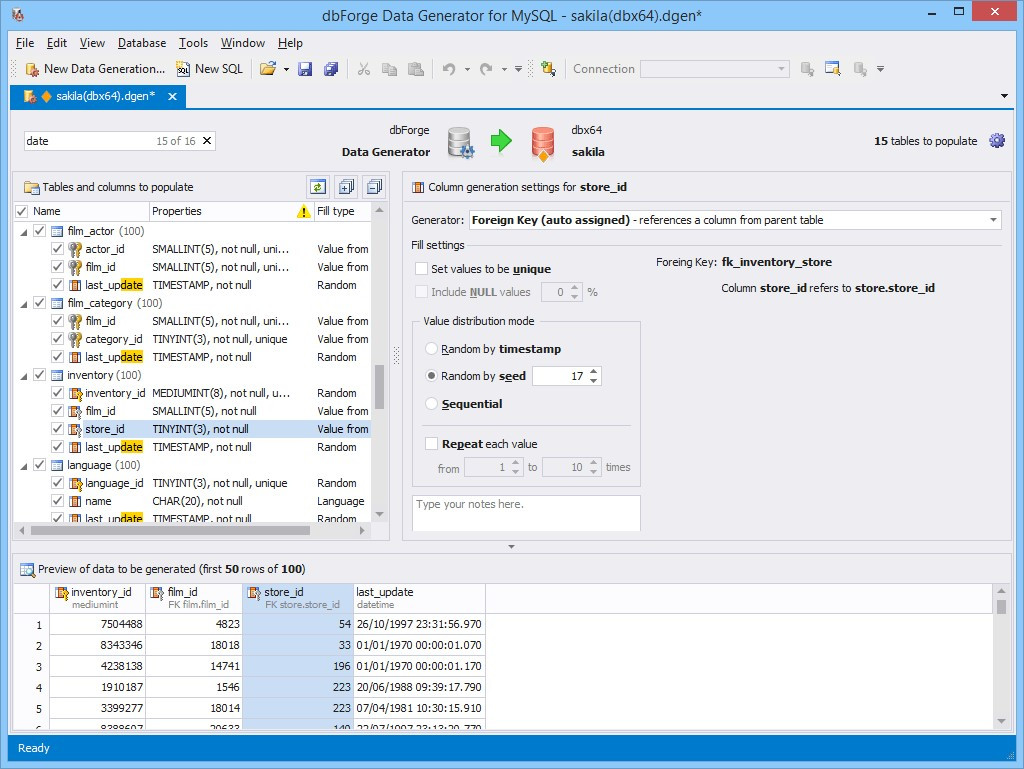Viewport: 1024px width, 769px height.
Task: Click the Open file folder icon
Action: [x=268, y=69]
